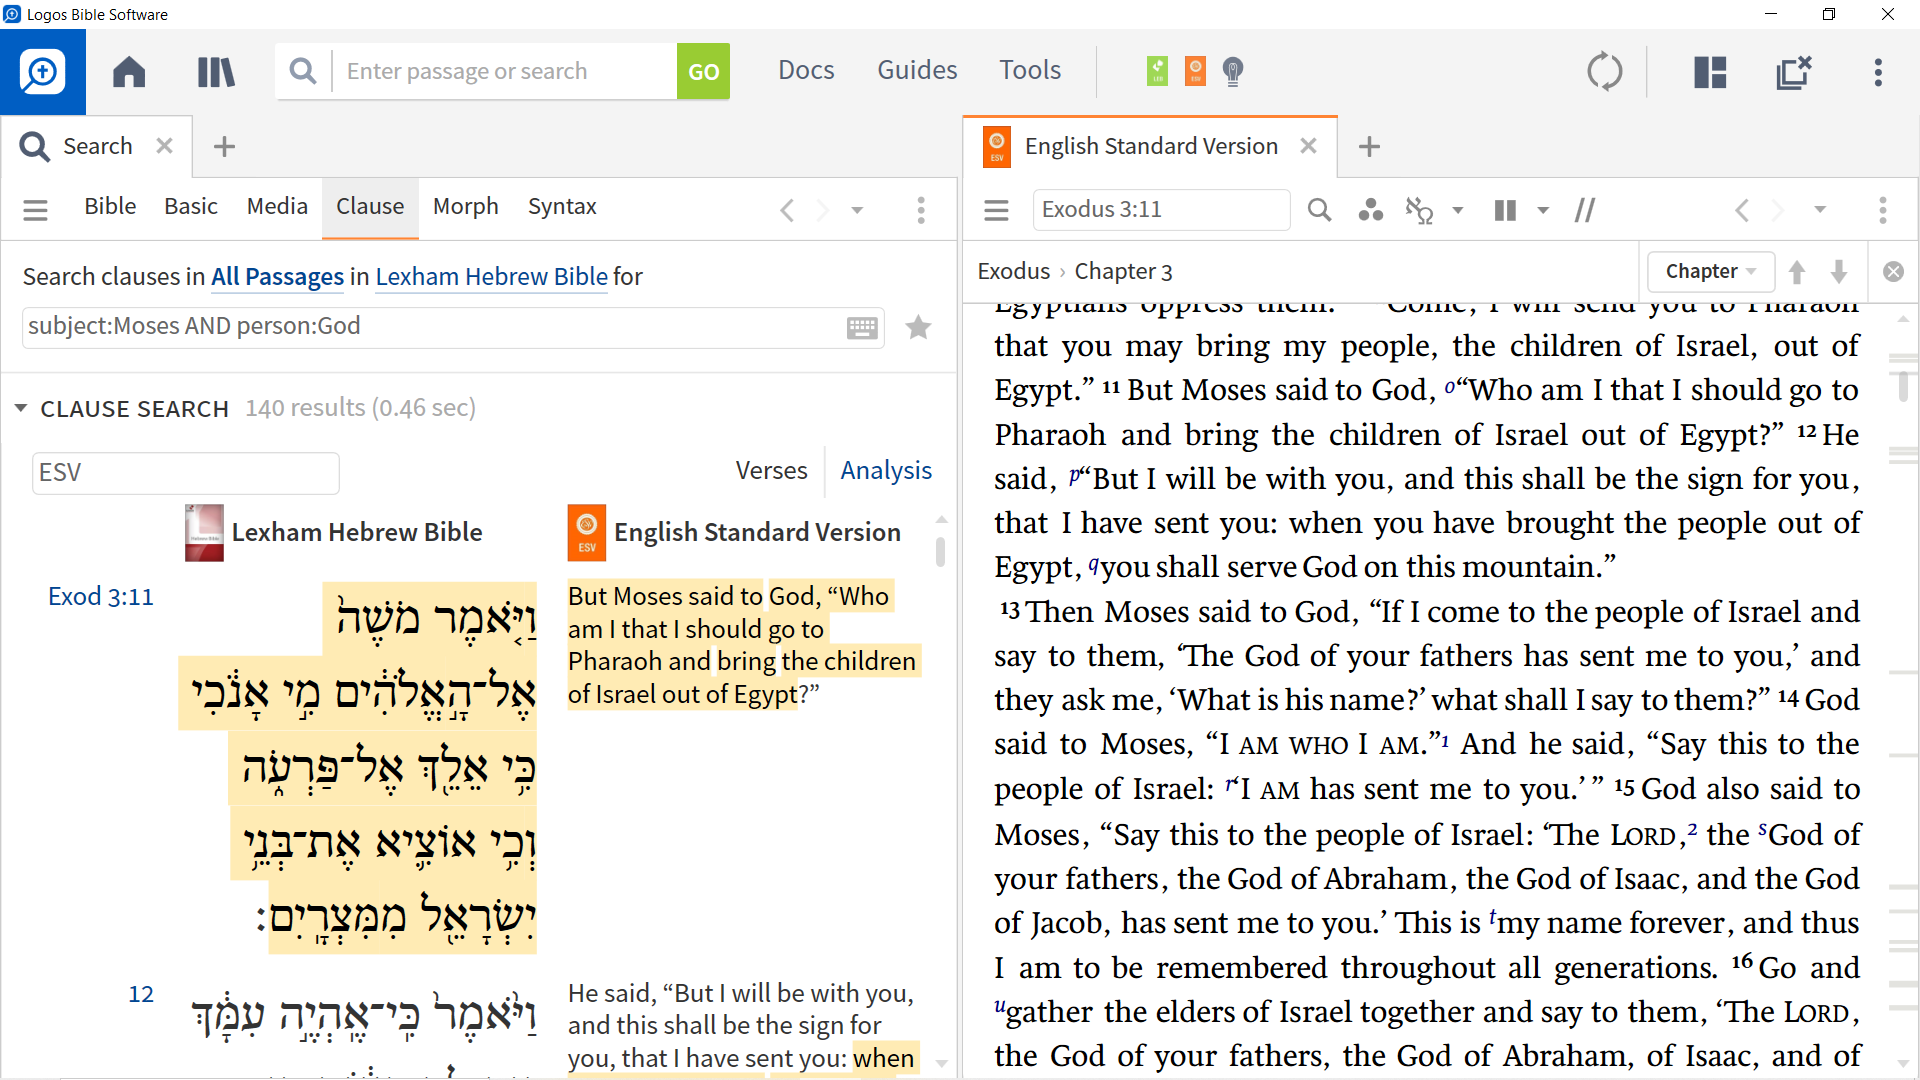Go back in ESV panel history
The width and height of the screenshot is (1920, 1080).
[1742, 210]
